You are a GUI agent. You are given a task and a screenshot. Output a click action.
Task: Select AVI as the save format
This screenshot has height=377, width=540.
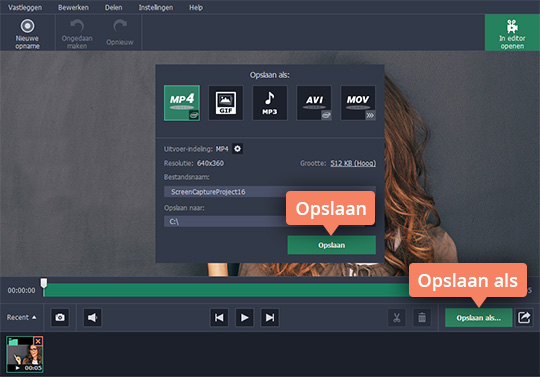[x=314, y=103]
